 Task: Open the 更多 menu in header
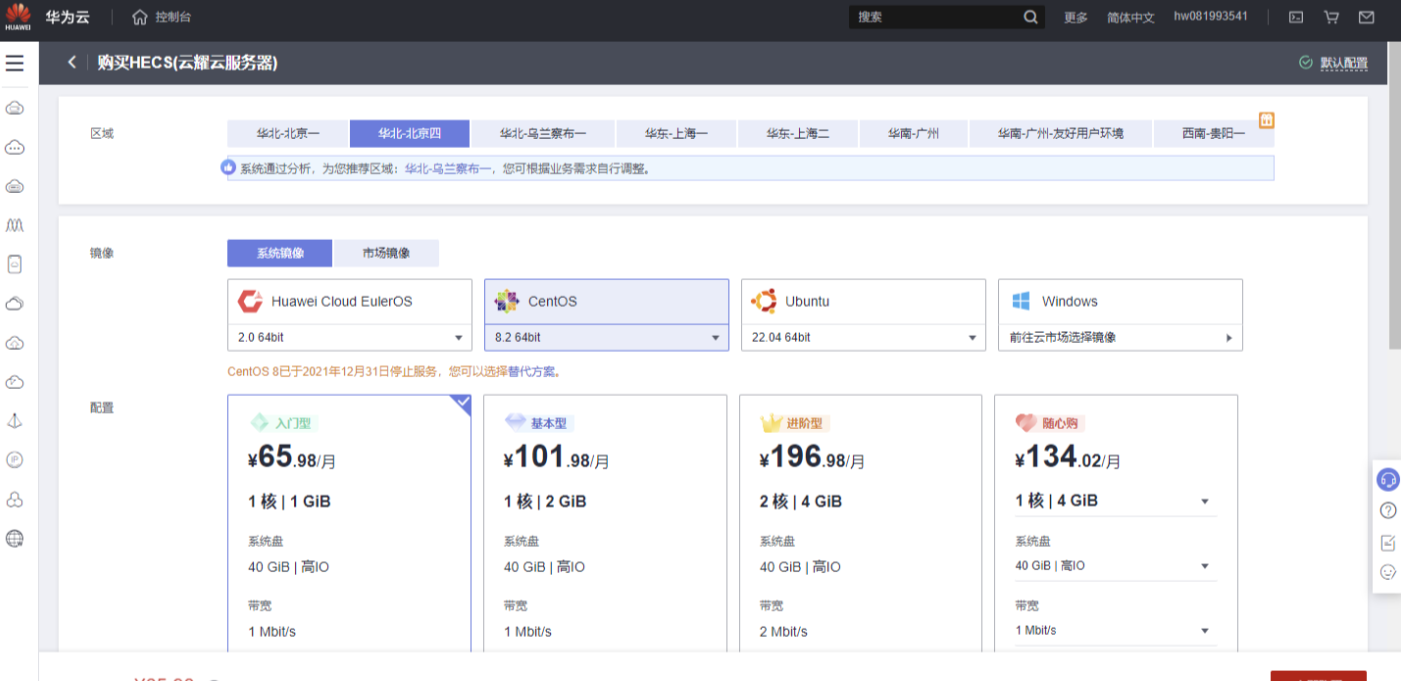1075,17
